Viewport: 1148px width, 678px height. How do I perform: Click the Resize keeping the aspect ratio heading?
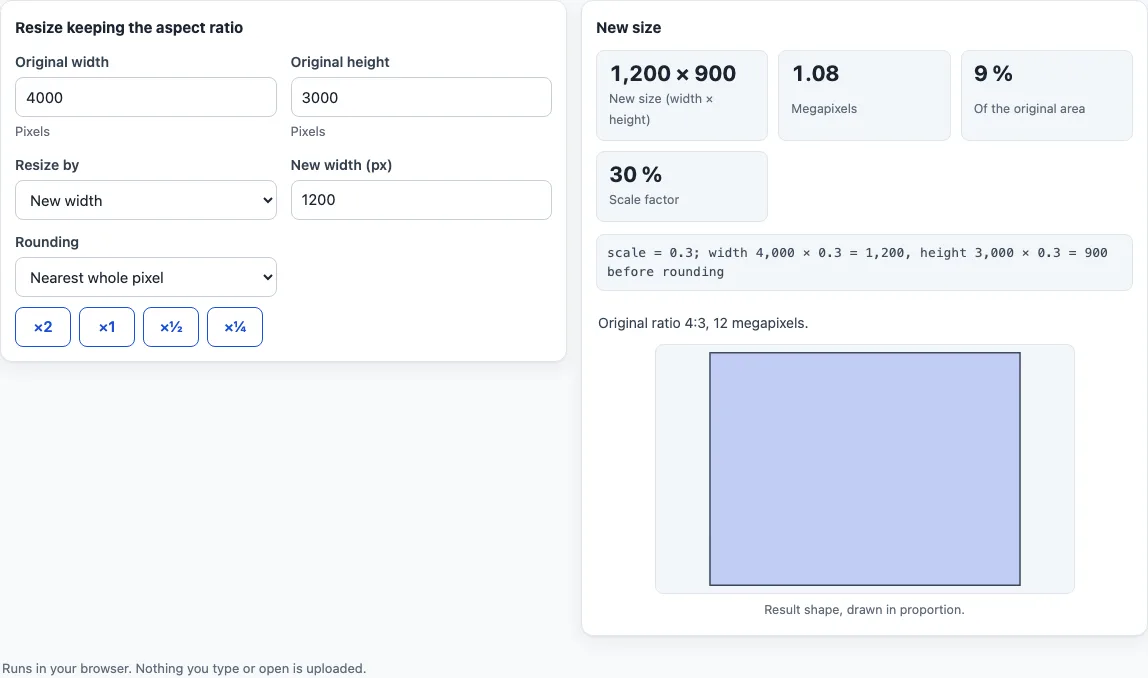(129, 28)
